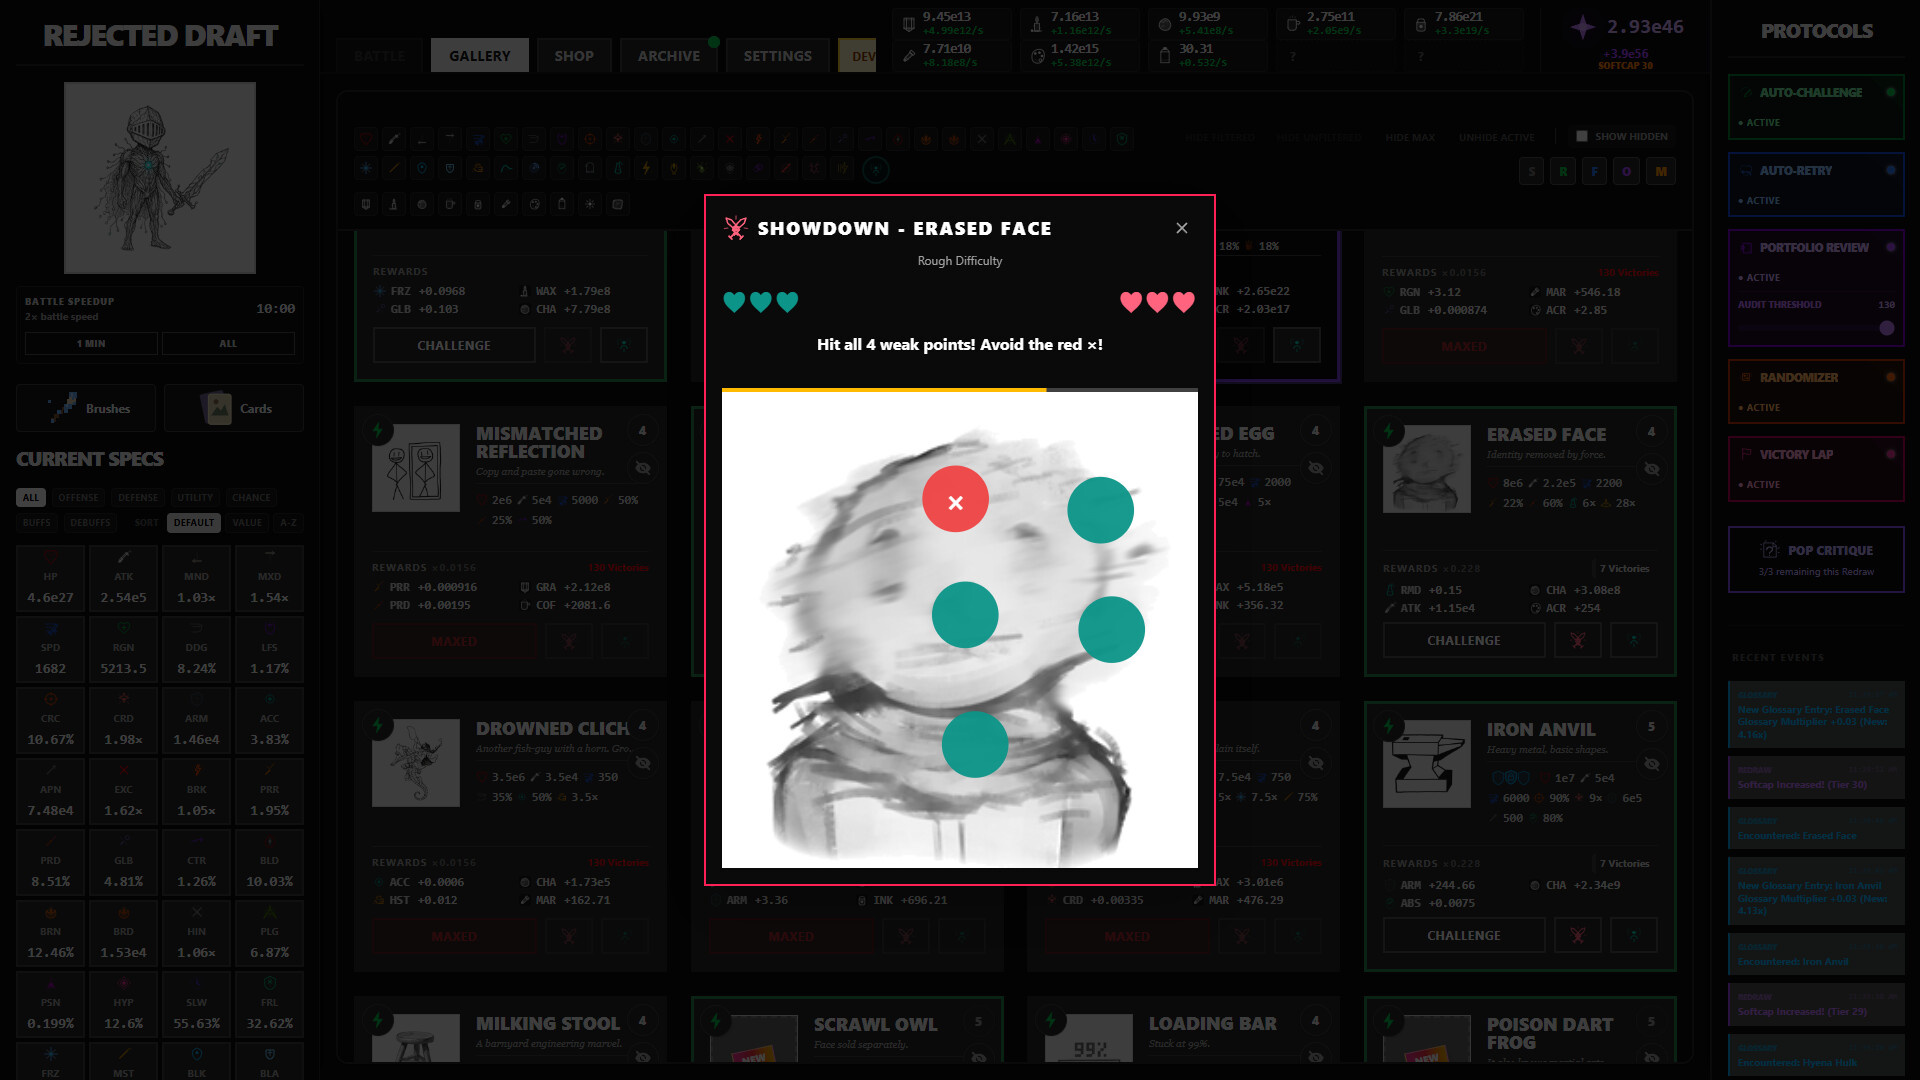The height and width of the screenshot is (1080, 1920).
Task: Adjust the Audit Threshold slider
Action: coord(1816,328)
